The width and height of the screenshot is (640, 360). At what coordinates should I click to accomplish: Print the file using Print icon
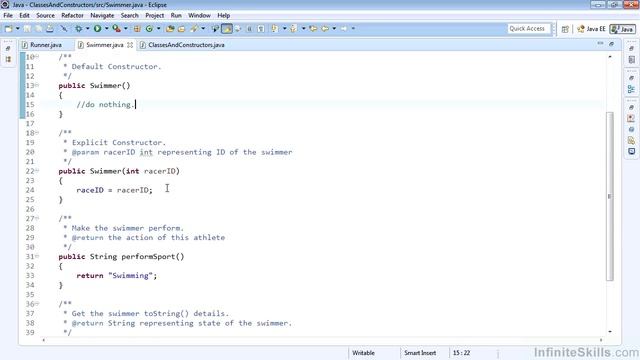coord(49,29)
